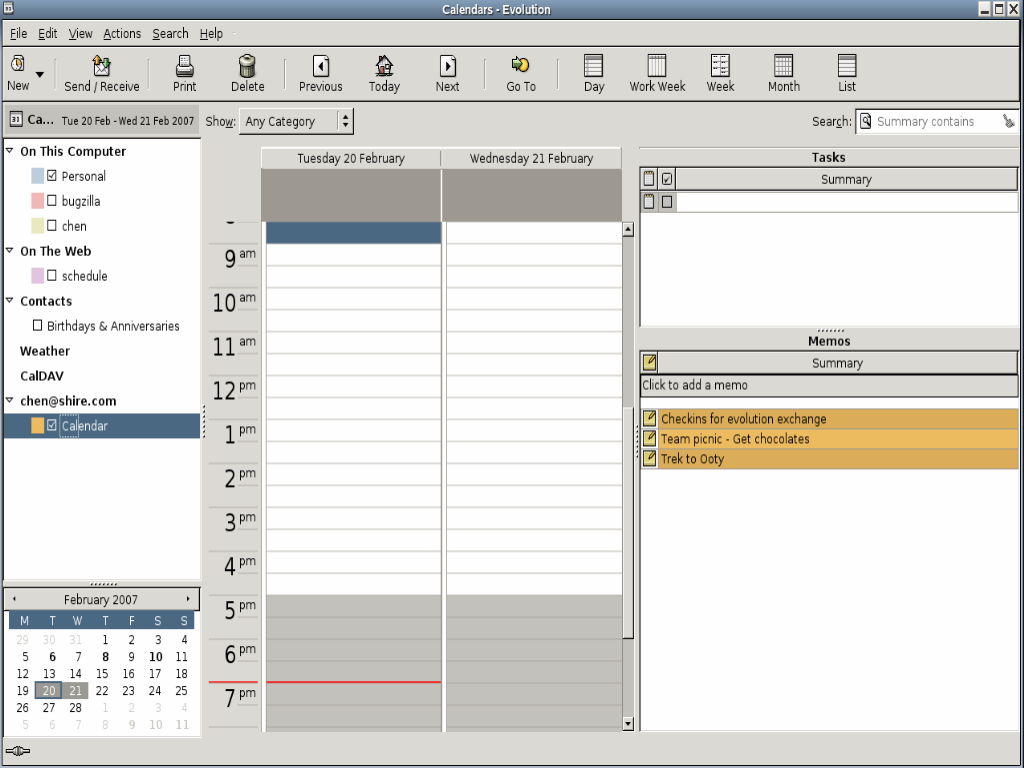Jump to Today in the calendar
The width and height of the screenshot is (1024, 768).
[384, 66]
